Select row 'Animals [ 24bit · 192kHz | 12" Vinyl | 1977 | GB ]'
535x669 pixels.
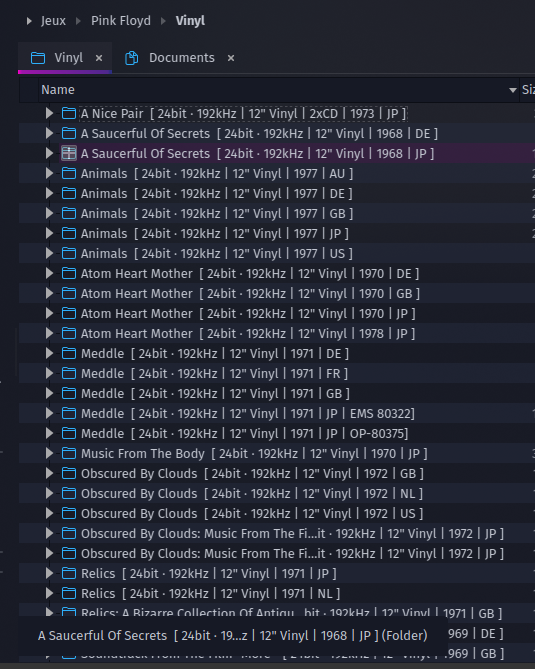(x=277, y=213)
